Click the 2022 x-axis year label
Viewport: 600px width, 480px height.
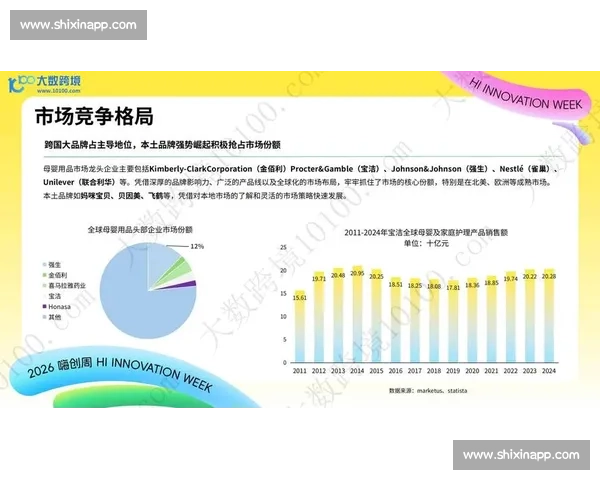click(510, 371)
